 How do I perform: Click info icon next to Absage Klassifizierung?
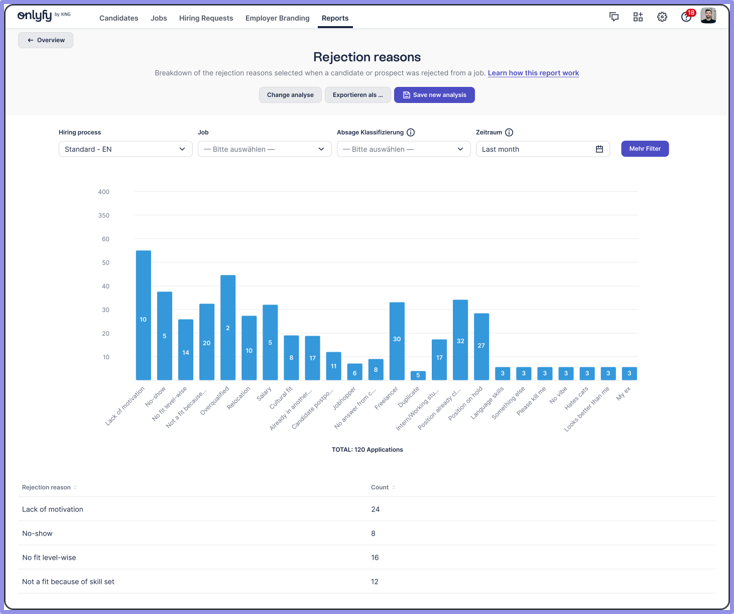click(x=411, y=132)
